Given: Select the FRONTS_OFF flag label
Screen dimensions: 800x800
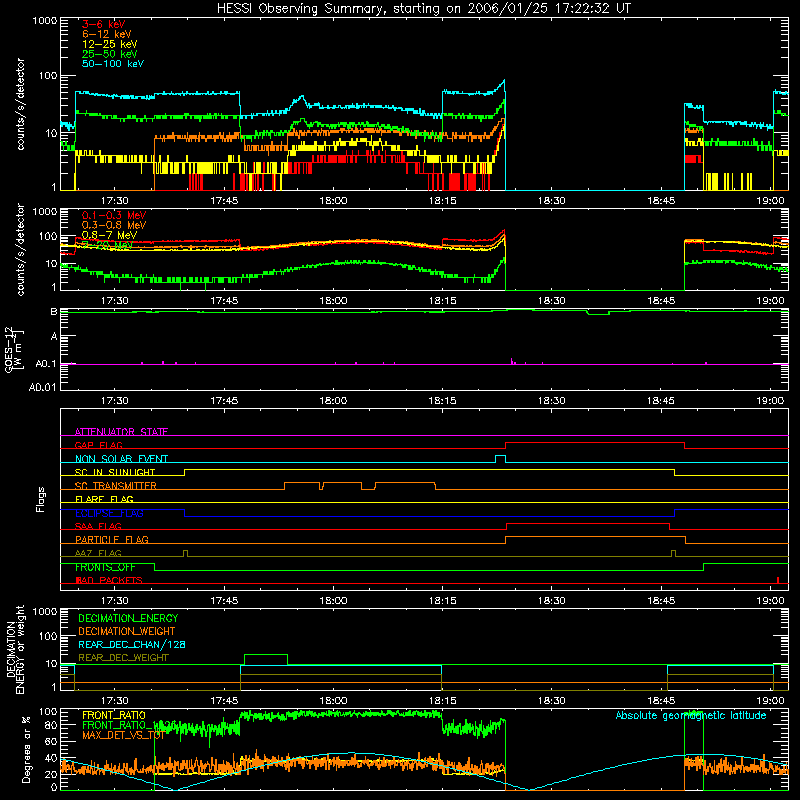Looking at the screenshot, I should (x=105, y=567).
